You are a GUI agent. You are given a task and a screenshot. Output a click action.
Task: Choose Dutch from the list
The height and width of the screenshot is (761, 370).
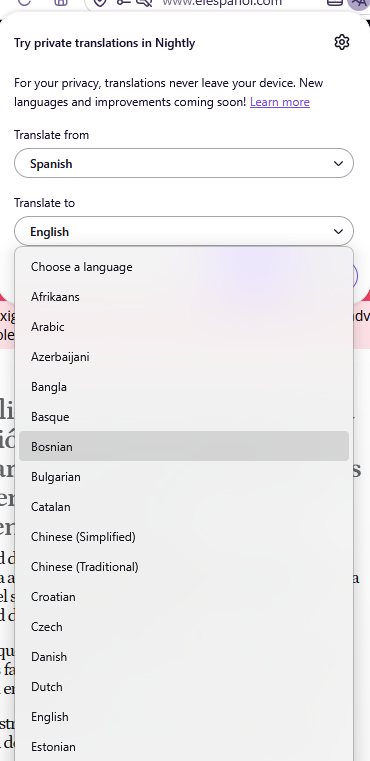pos(184,687)
